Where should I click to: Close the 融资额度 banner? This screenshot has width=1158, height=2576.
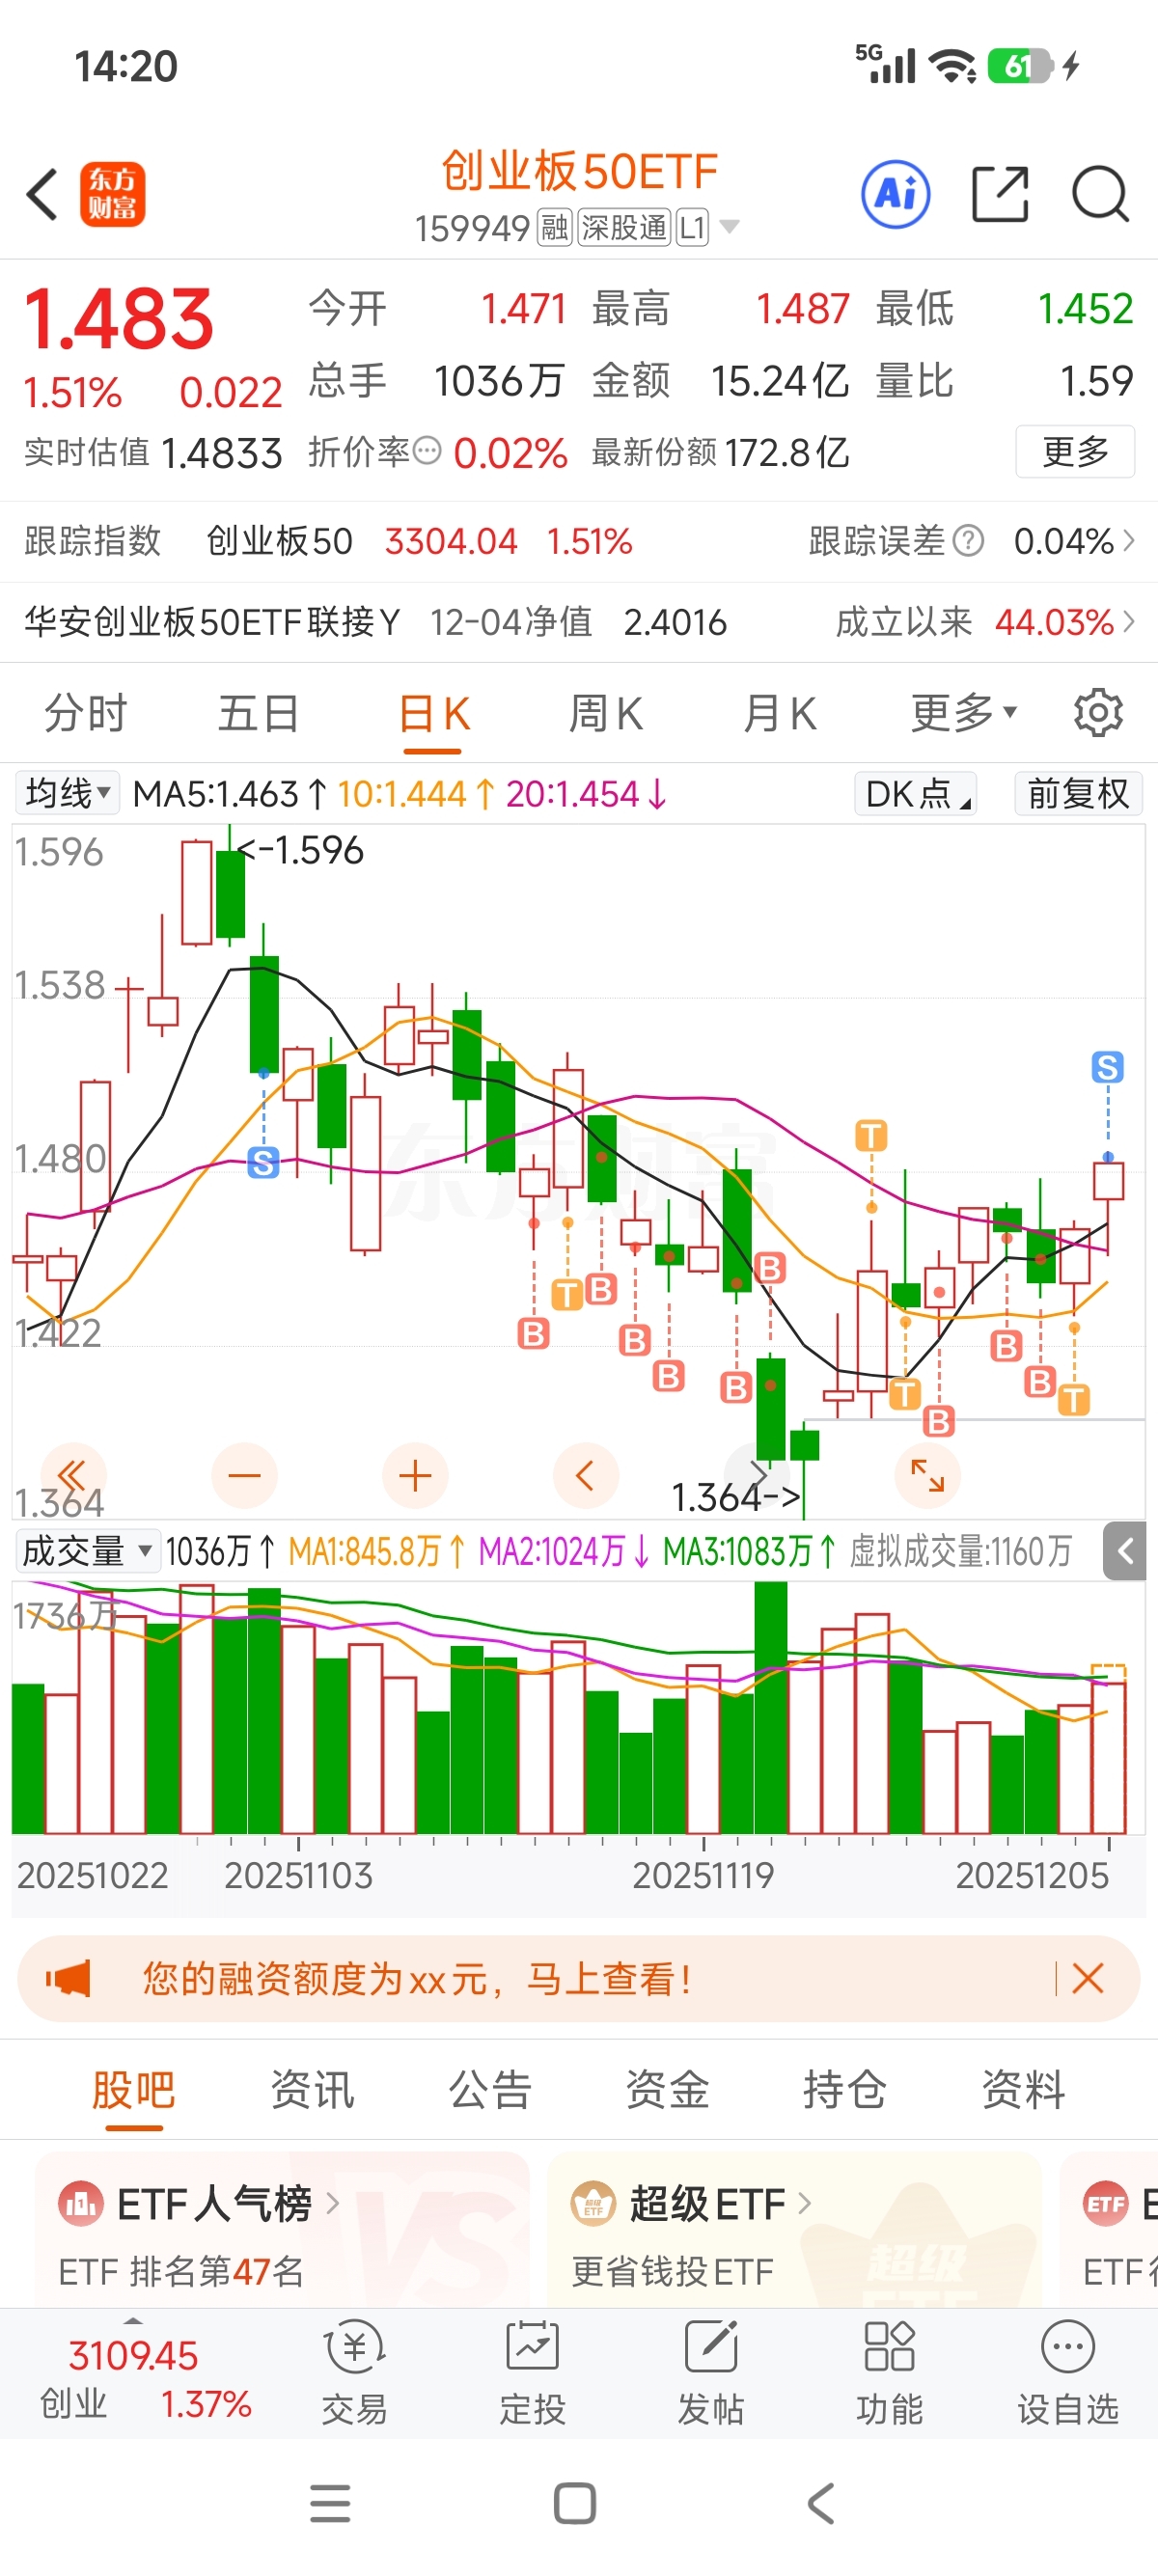[1087, 1978]
